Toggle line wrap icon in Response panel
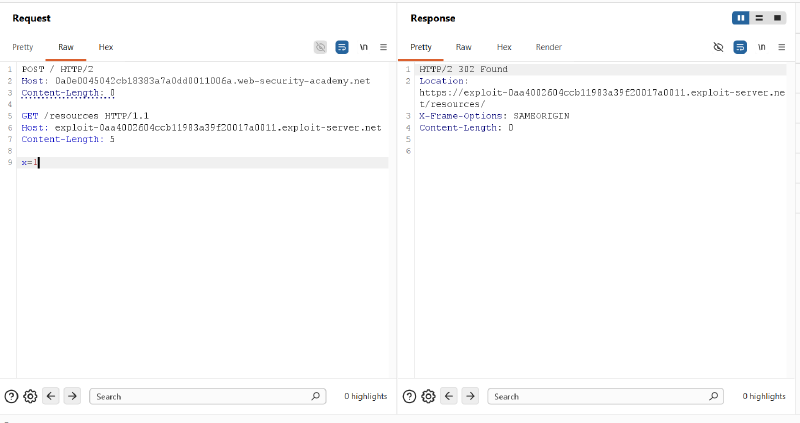Screen dimensions: 800x423 coord(740,47)
